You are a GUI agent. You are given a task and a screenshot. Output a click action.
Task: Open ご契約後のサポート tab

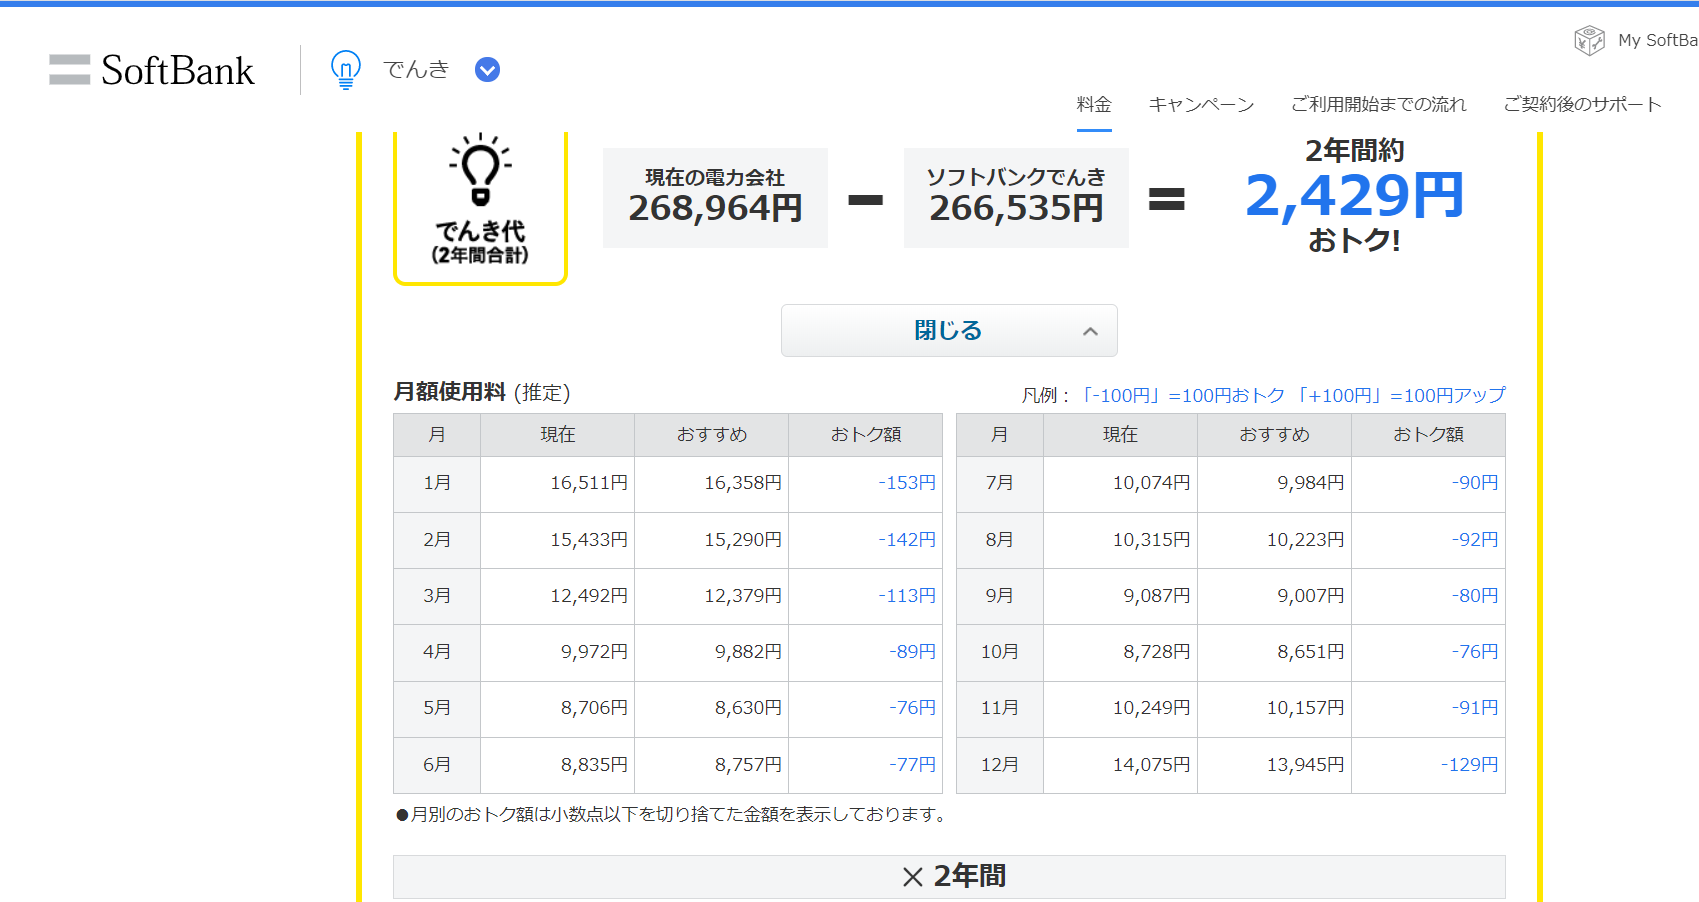click(1582, 104)
